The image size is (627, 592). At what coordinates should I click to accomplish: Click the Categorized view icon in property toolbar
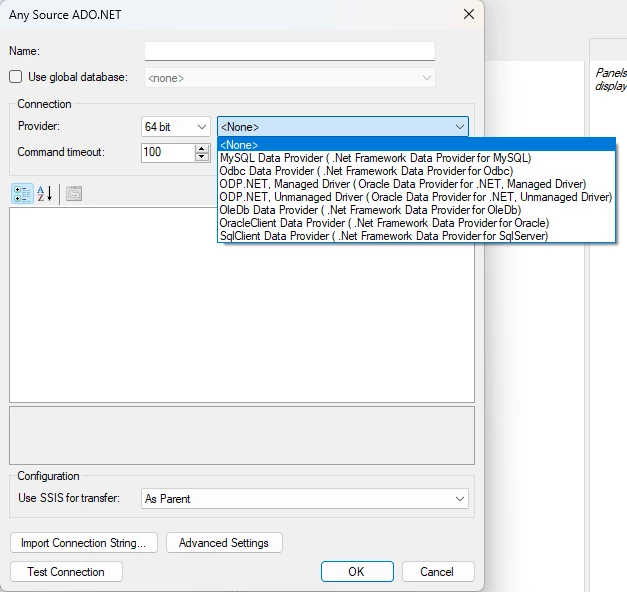(22, 194)
